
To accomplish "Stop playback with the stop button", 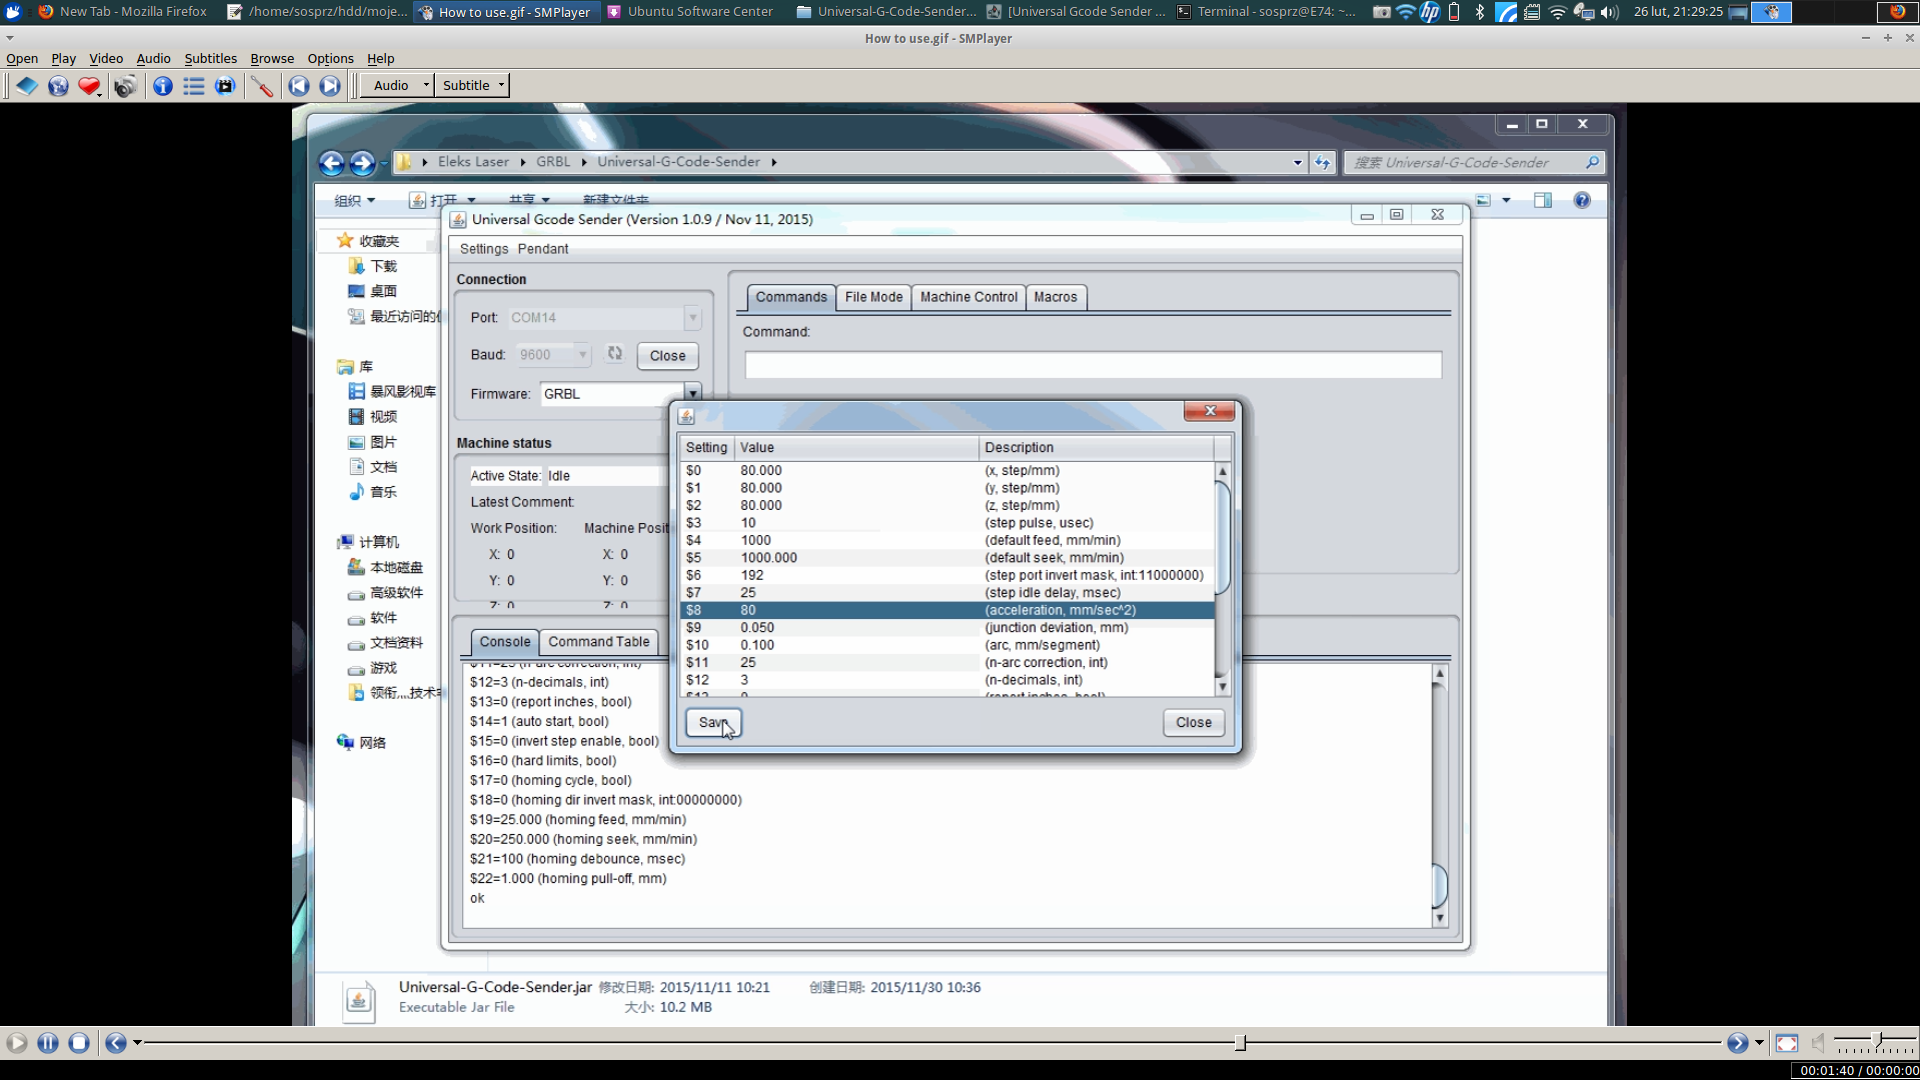I will (79, 1043).
